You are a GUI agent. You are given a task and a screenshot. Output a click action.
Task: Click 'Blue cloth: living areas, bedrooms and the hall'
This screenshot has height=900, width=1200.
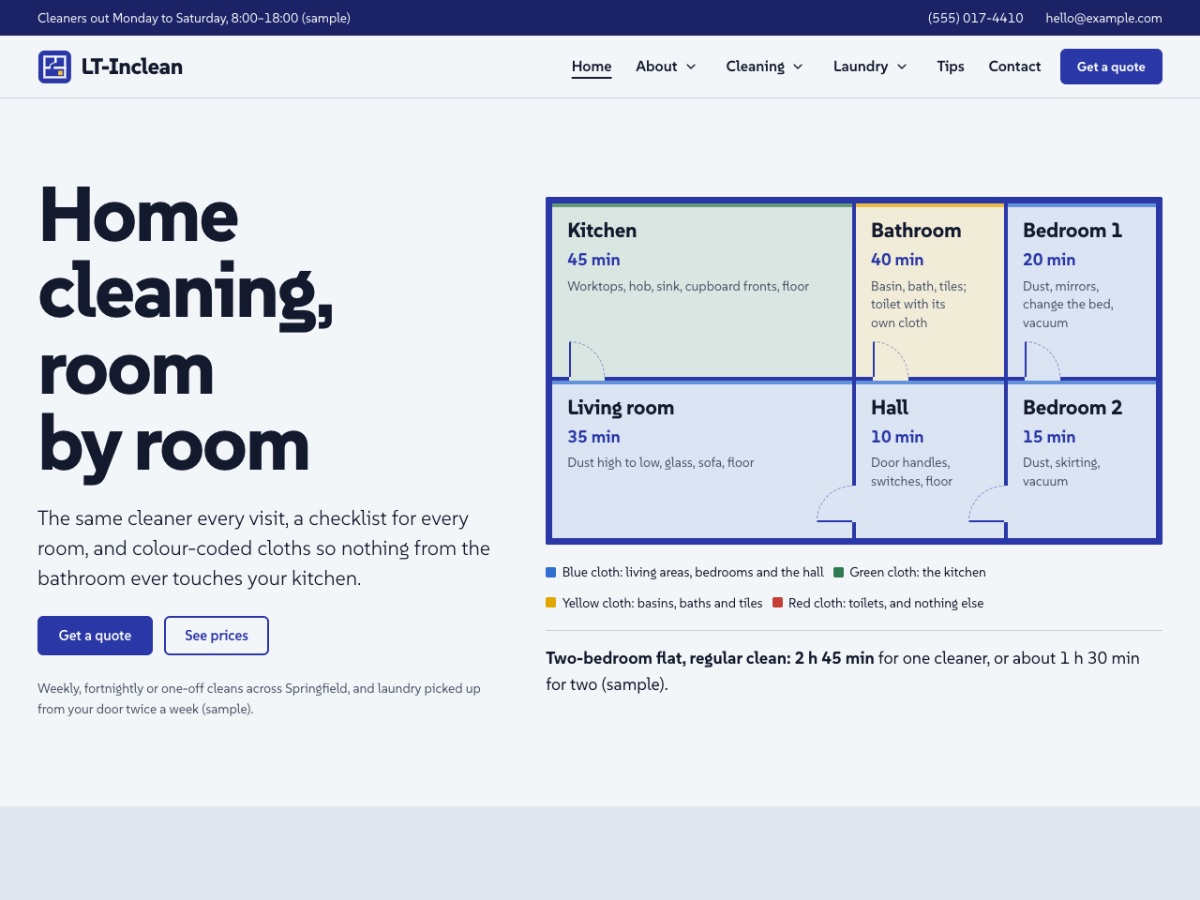(x=693, y=573)
